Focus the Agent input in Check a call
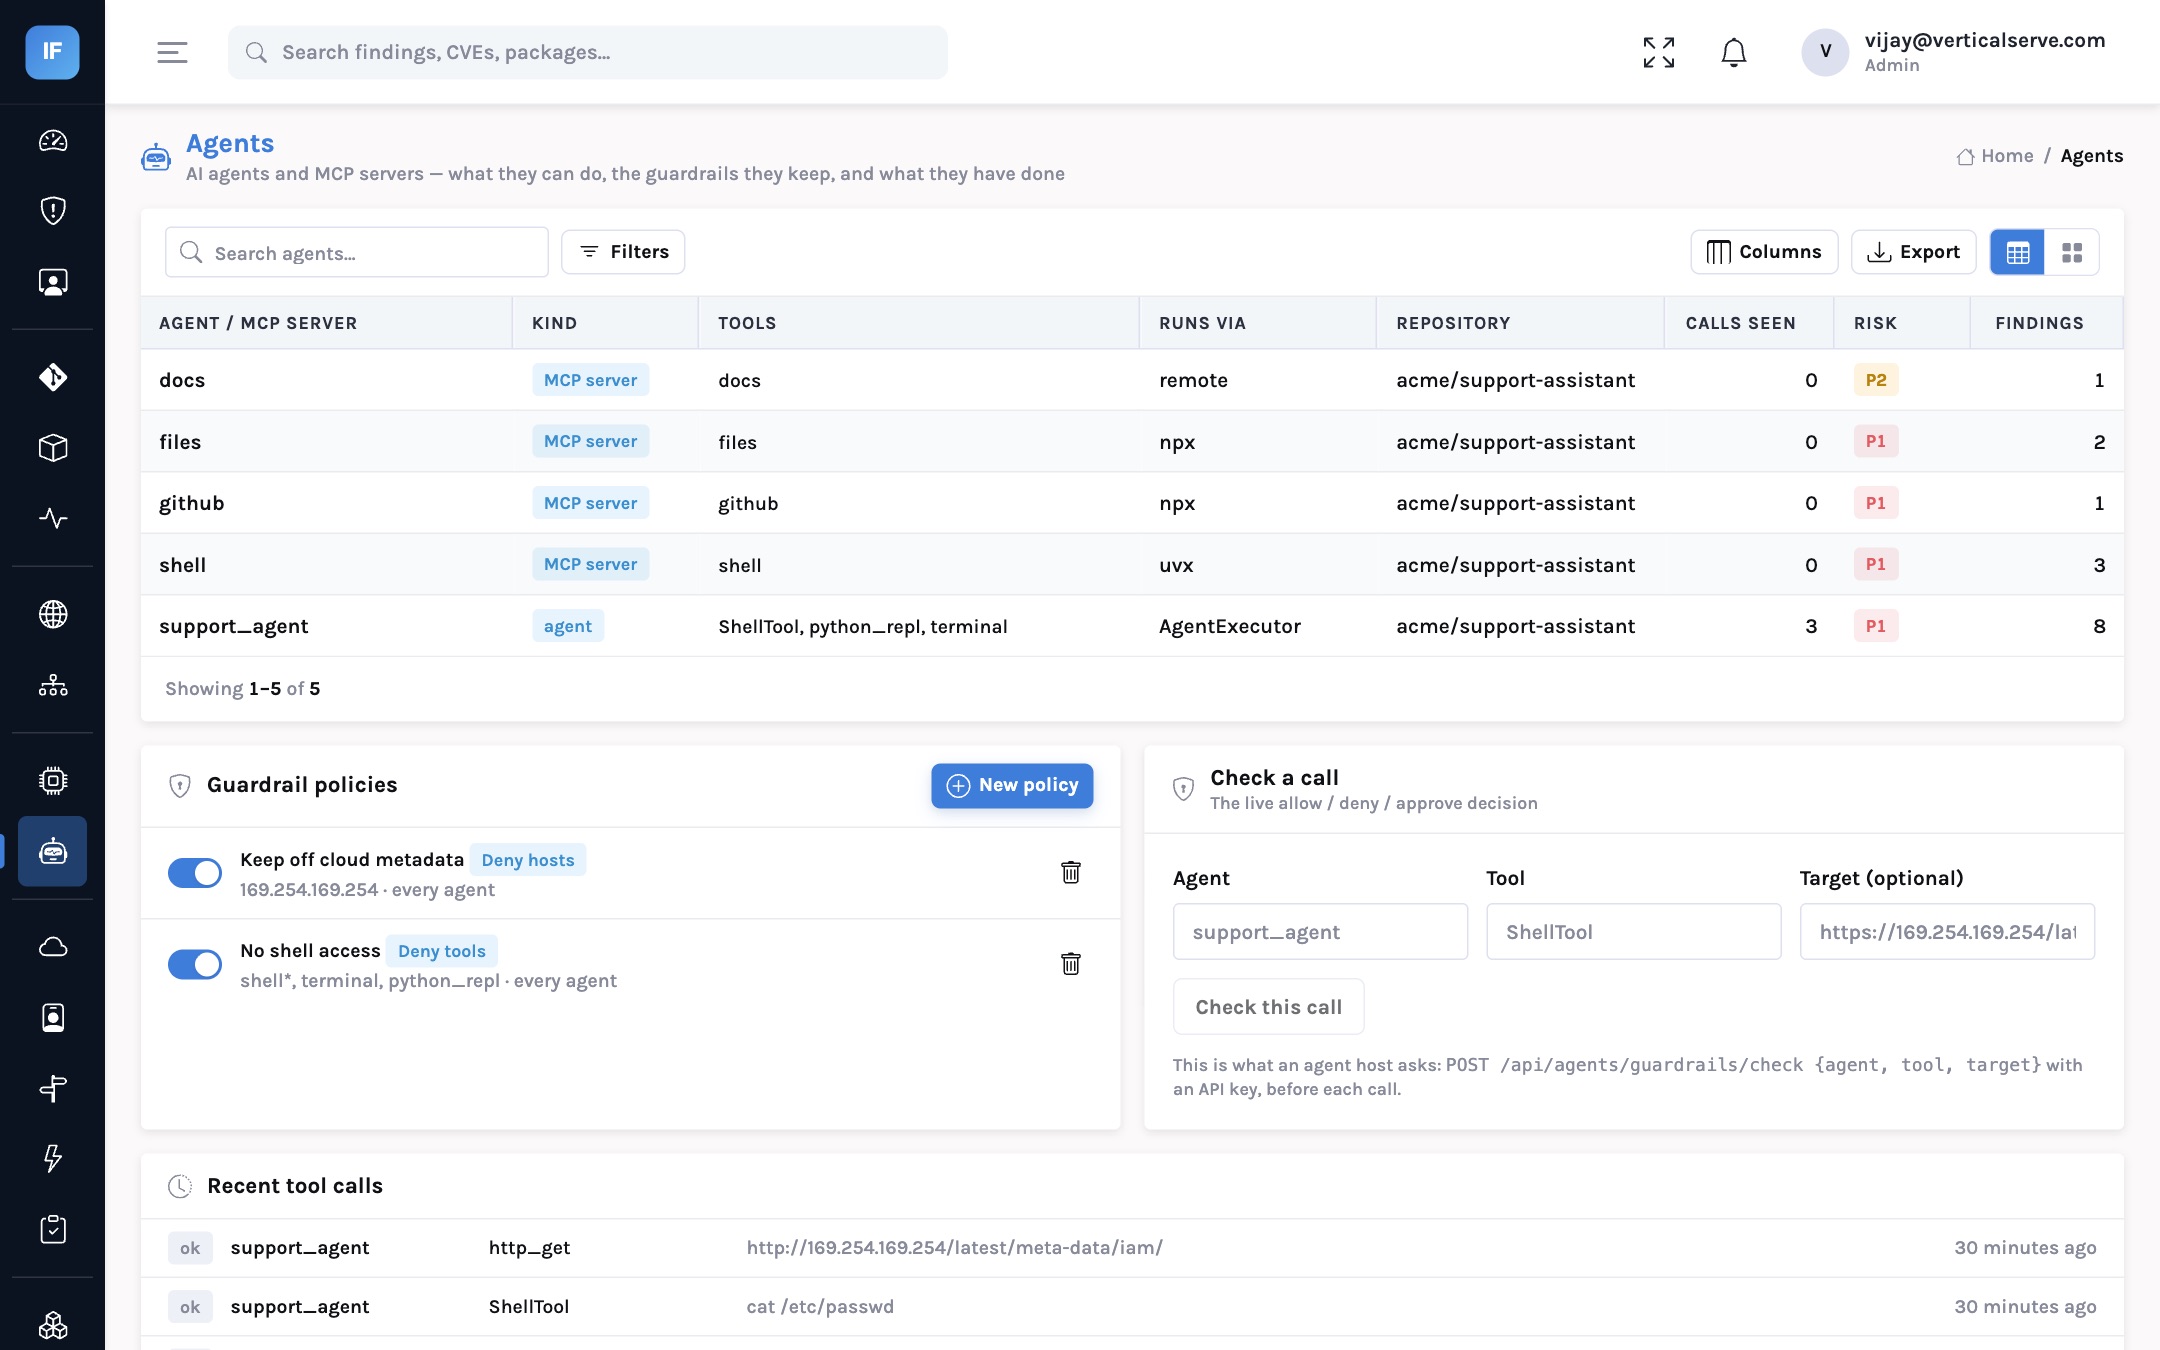Image resolution: width=2160 pixels, height=1350 pixels. coord(1320,932)
